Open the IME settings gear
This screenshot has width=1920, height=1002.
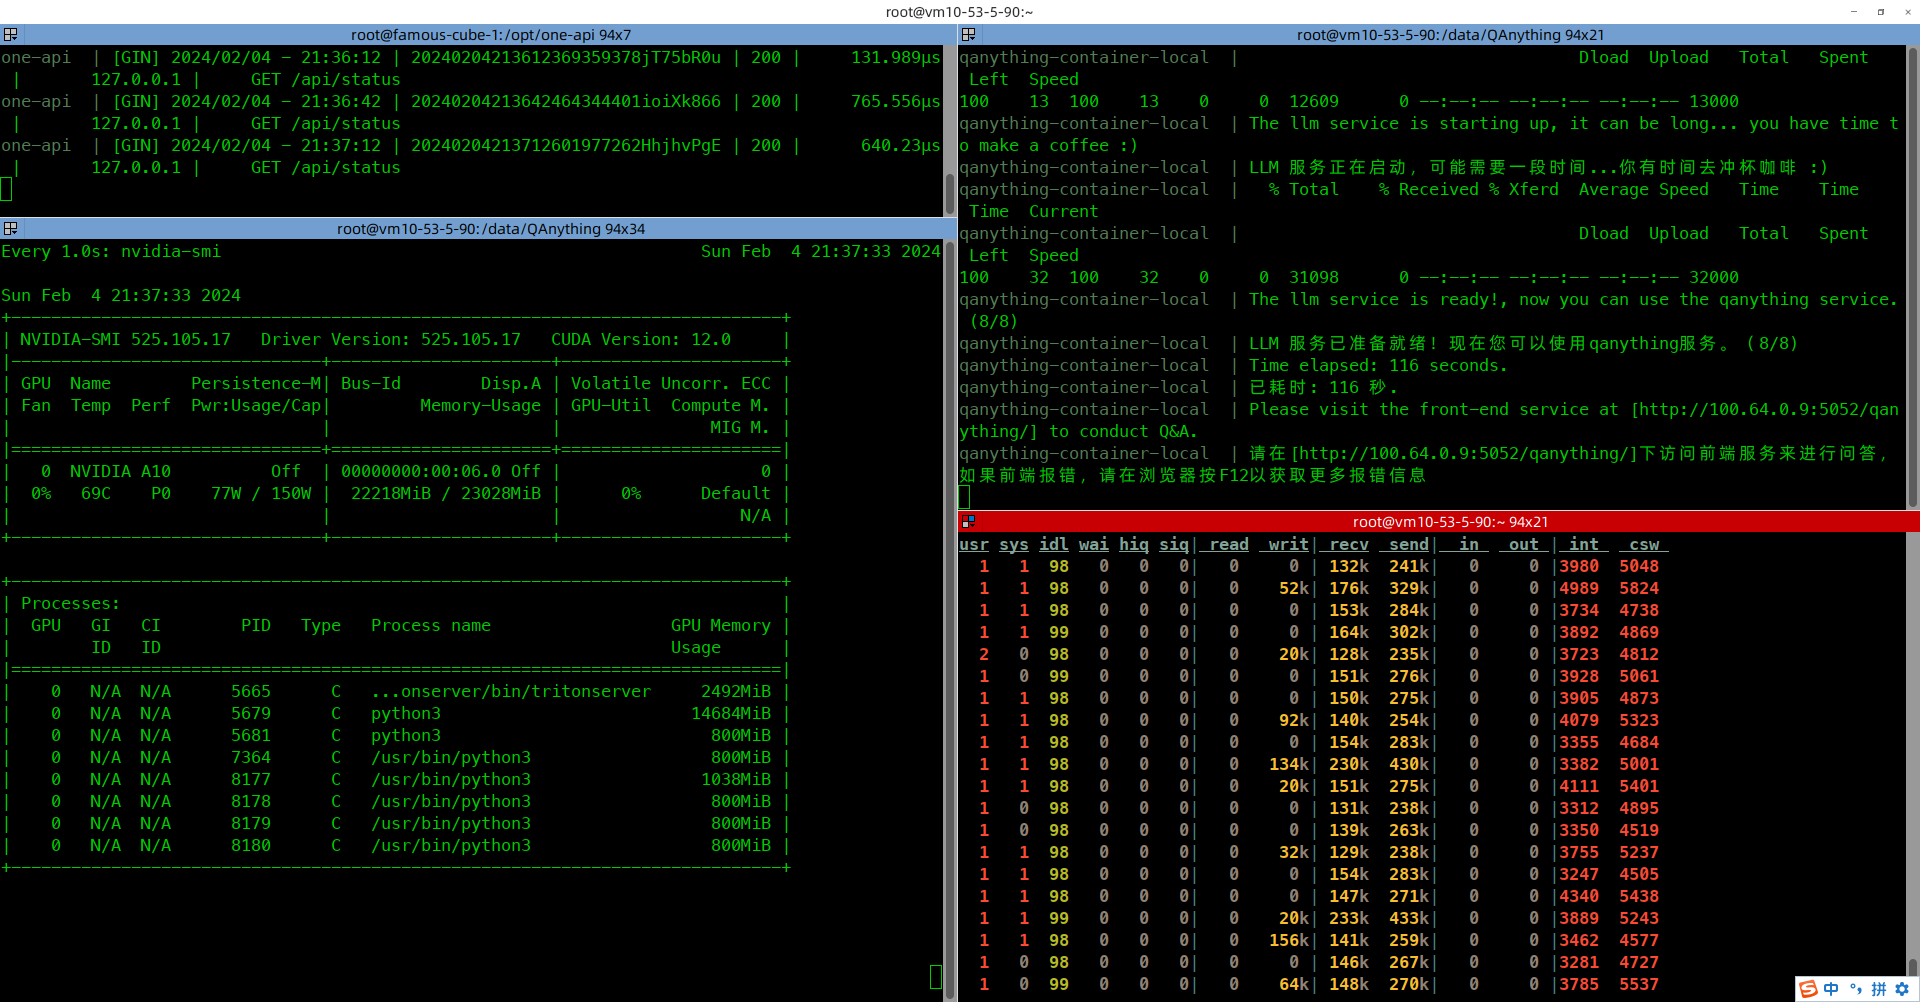click(x=1902, y=989)
